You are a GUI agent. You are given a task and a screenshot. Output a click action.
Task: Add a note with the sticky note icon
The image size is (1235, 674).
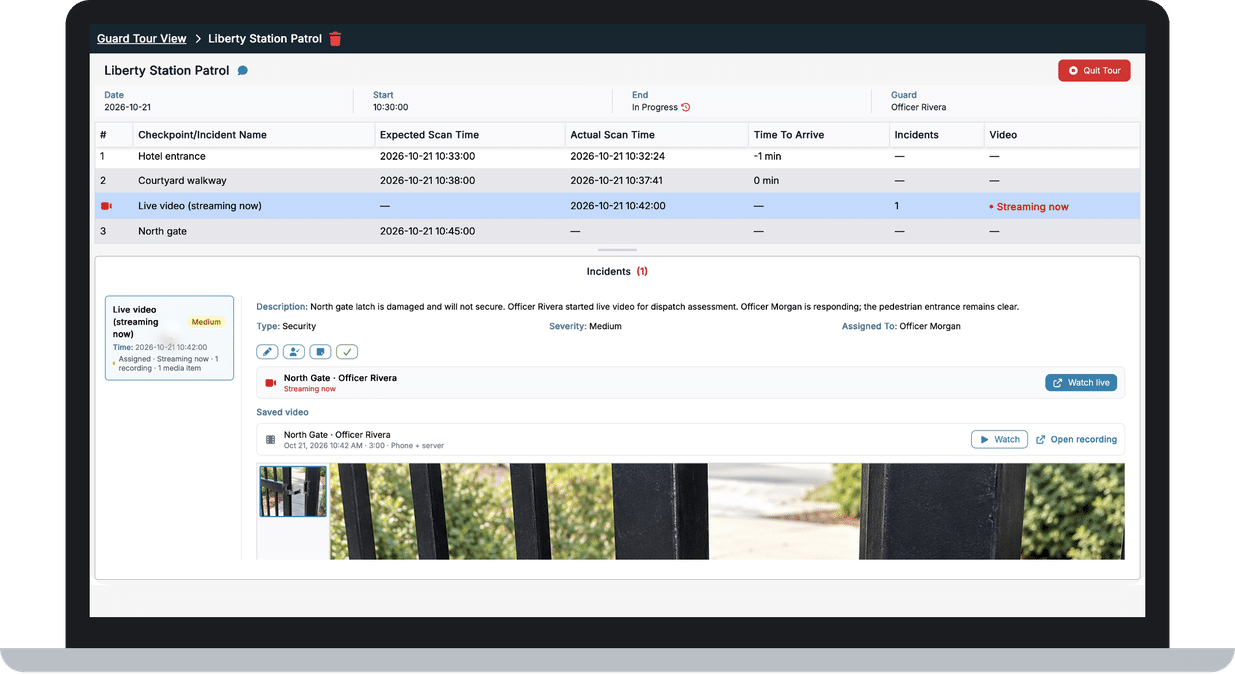click(320, 352)
